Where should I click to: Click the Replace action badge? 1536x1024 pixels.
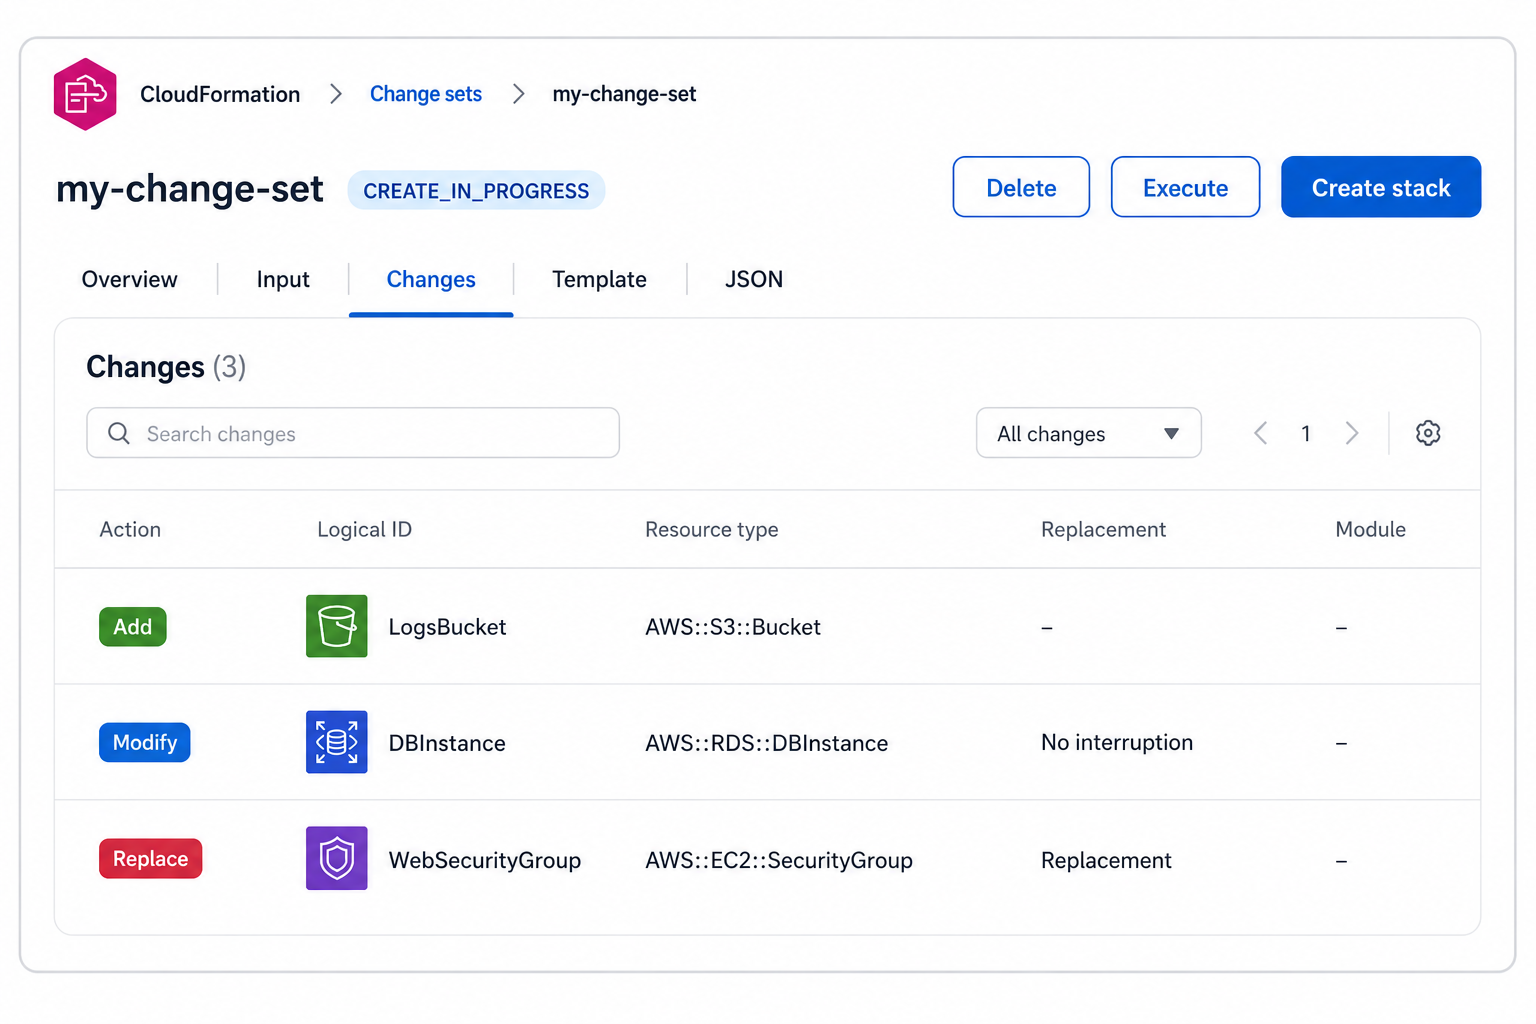151,859
